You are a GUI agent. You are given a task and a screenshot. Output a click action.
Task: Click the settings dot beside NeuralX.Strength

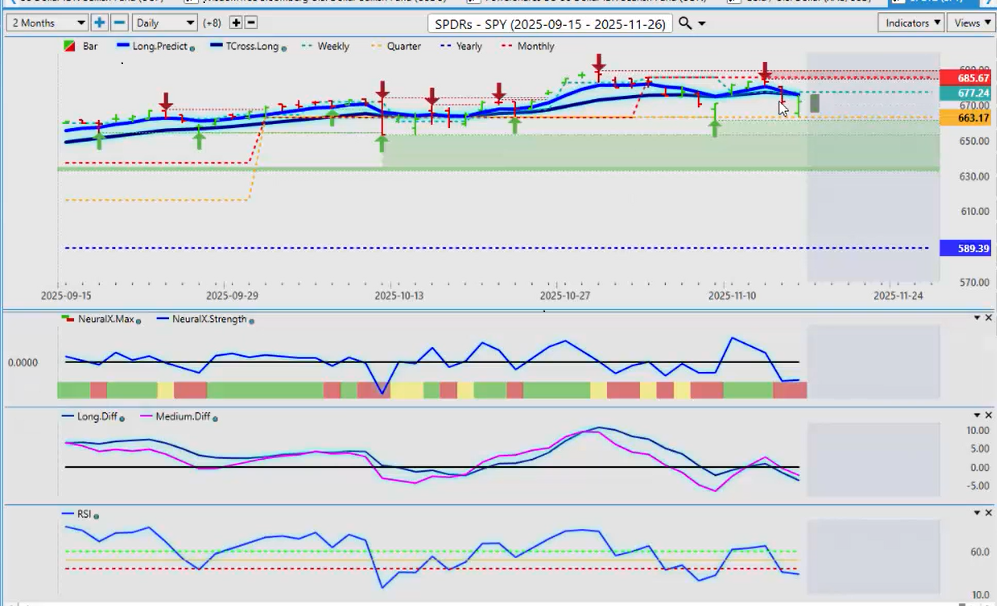[251, 320]
